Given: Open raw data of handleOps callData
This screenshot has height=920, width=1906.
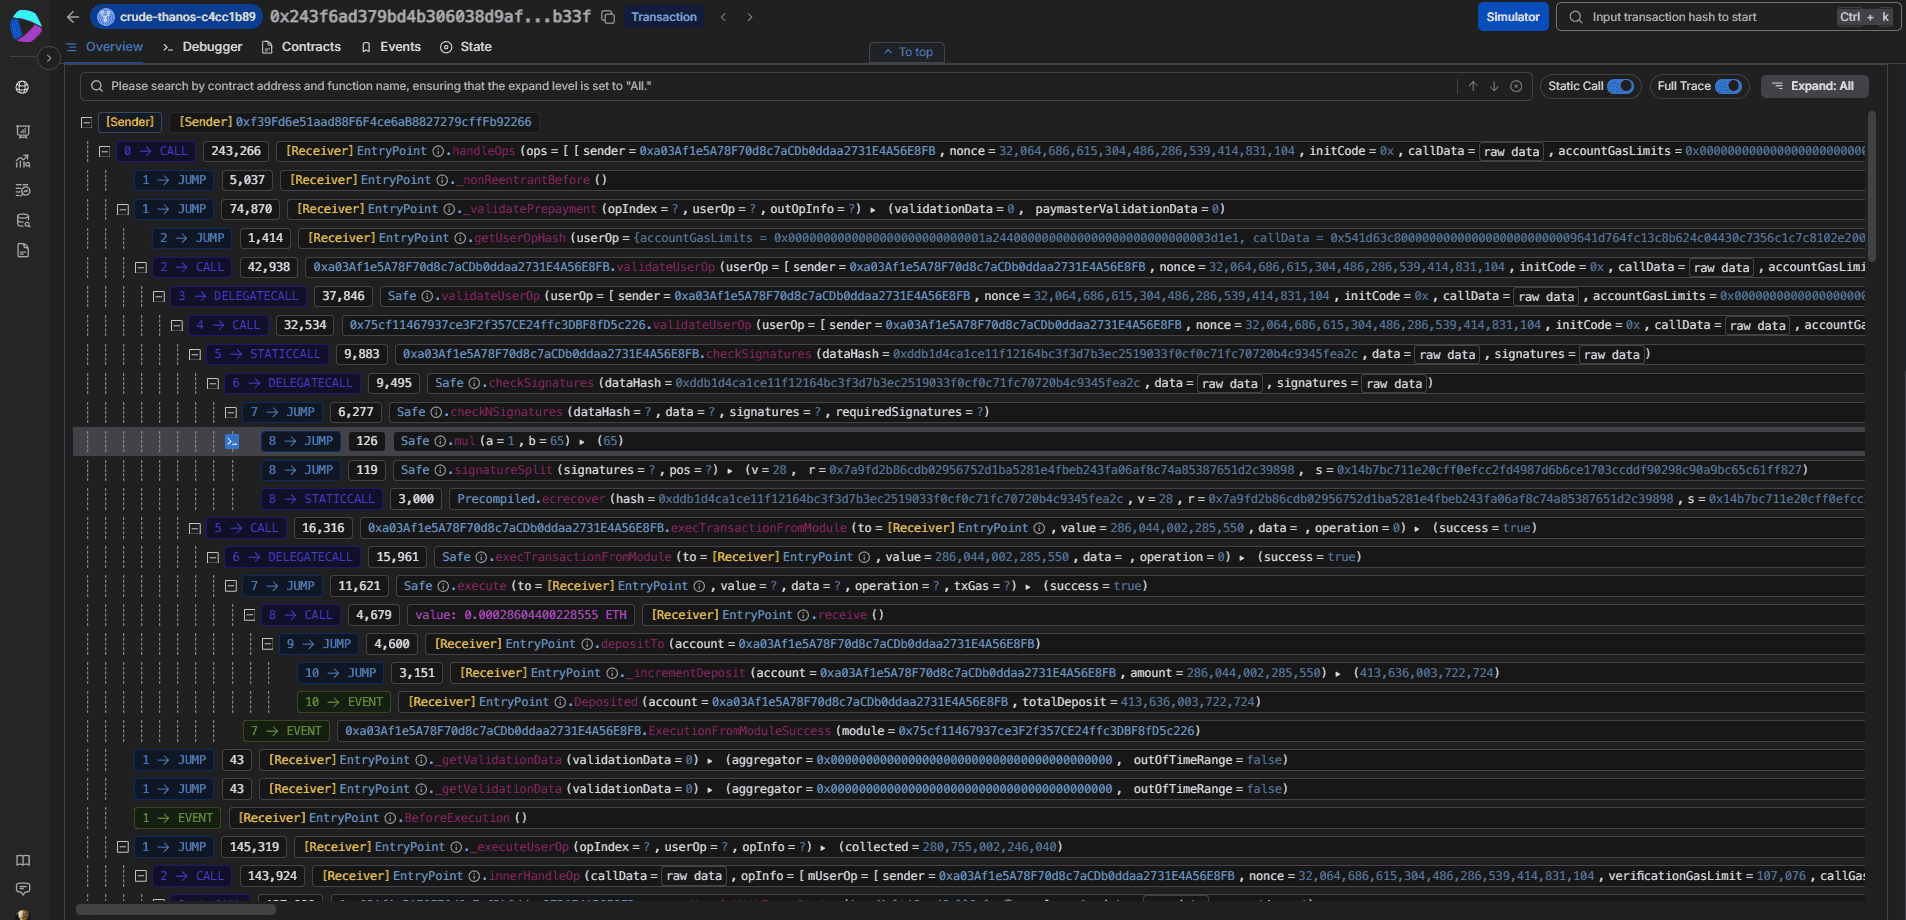Looking at the screenshot, I should 1511,152.
